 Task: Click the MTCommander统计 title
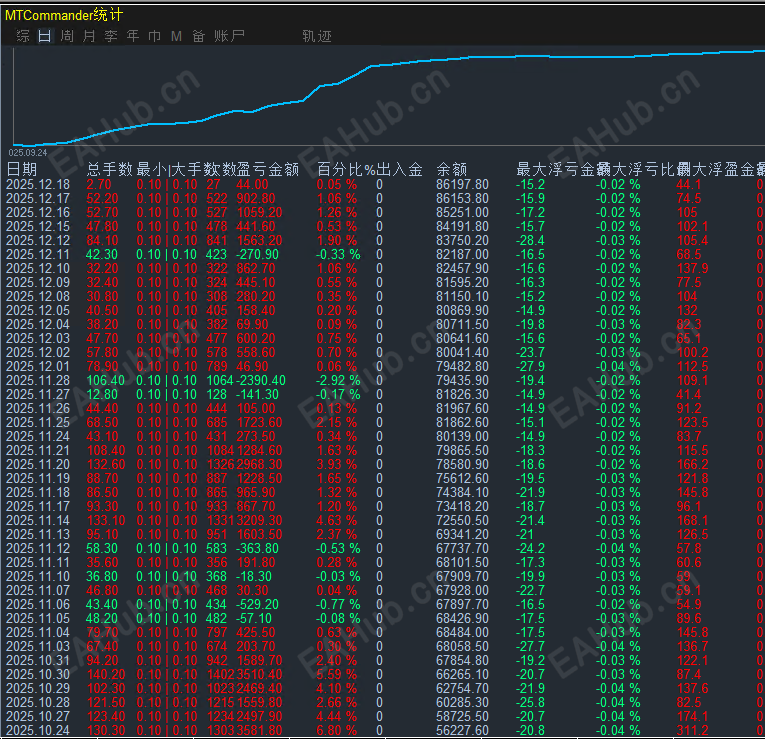click(x=64, y=15)
